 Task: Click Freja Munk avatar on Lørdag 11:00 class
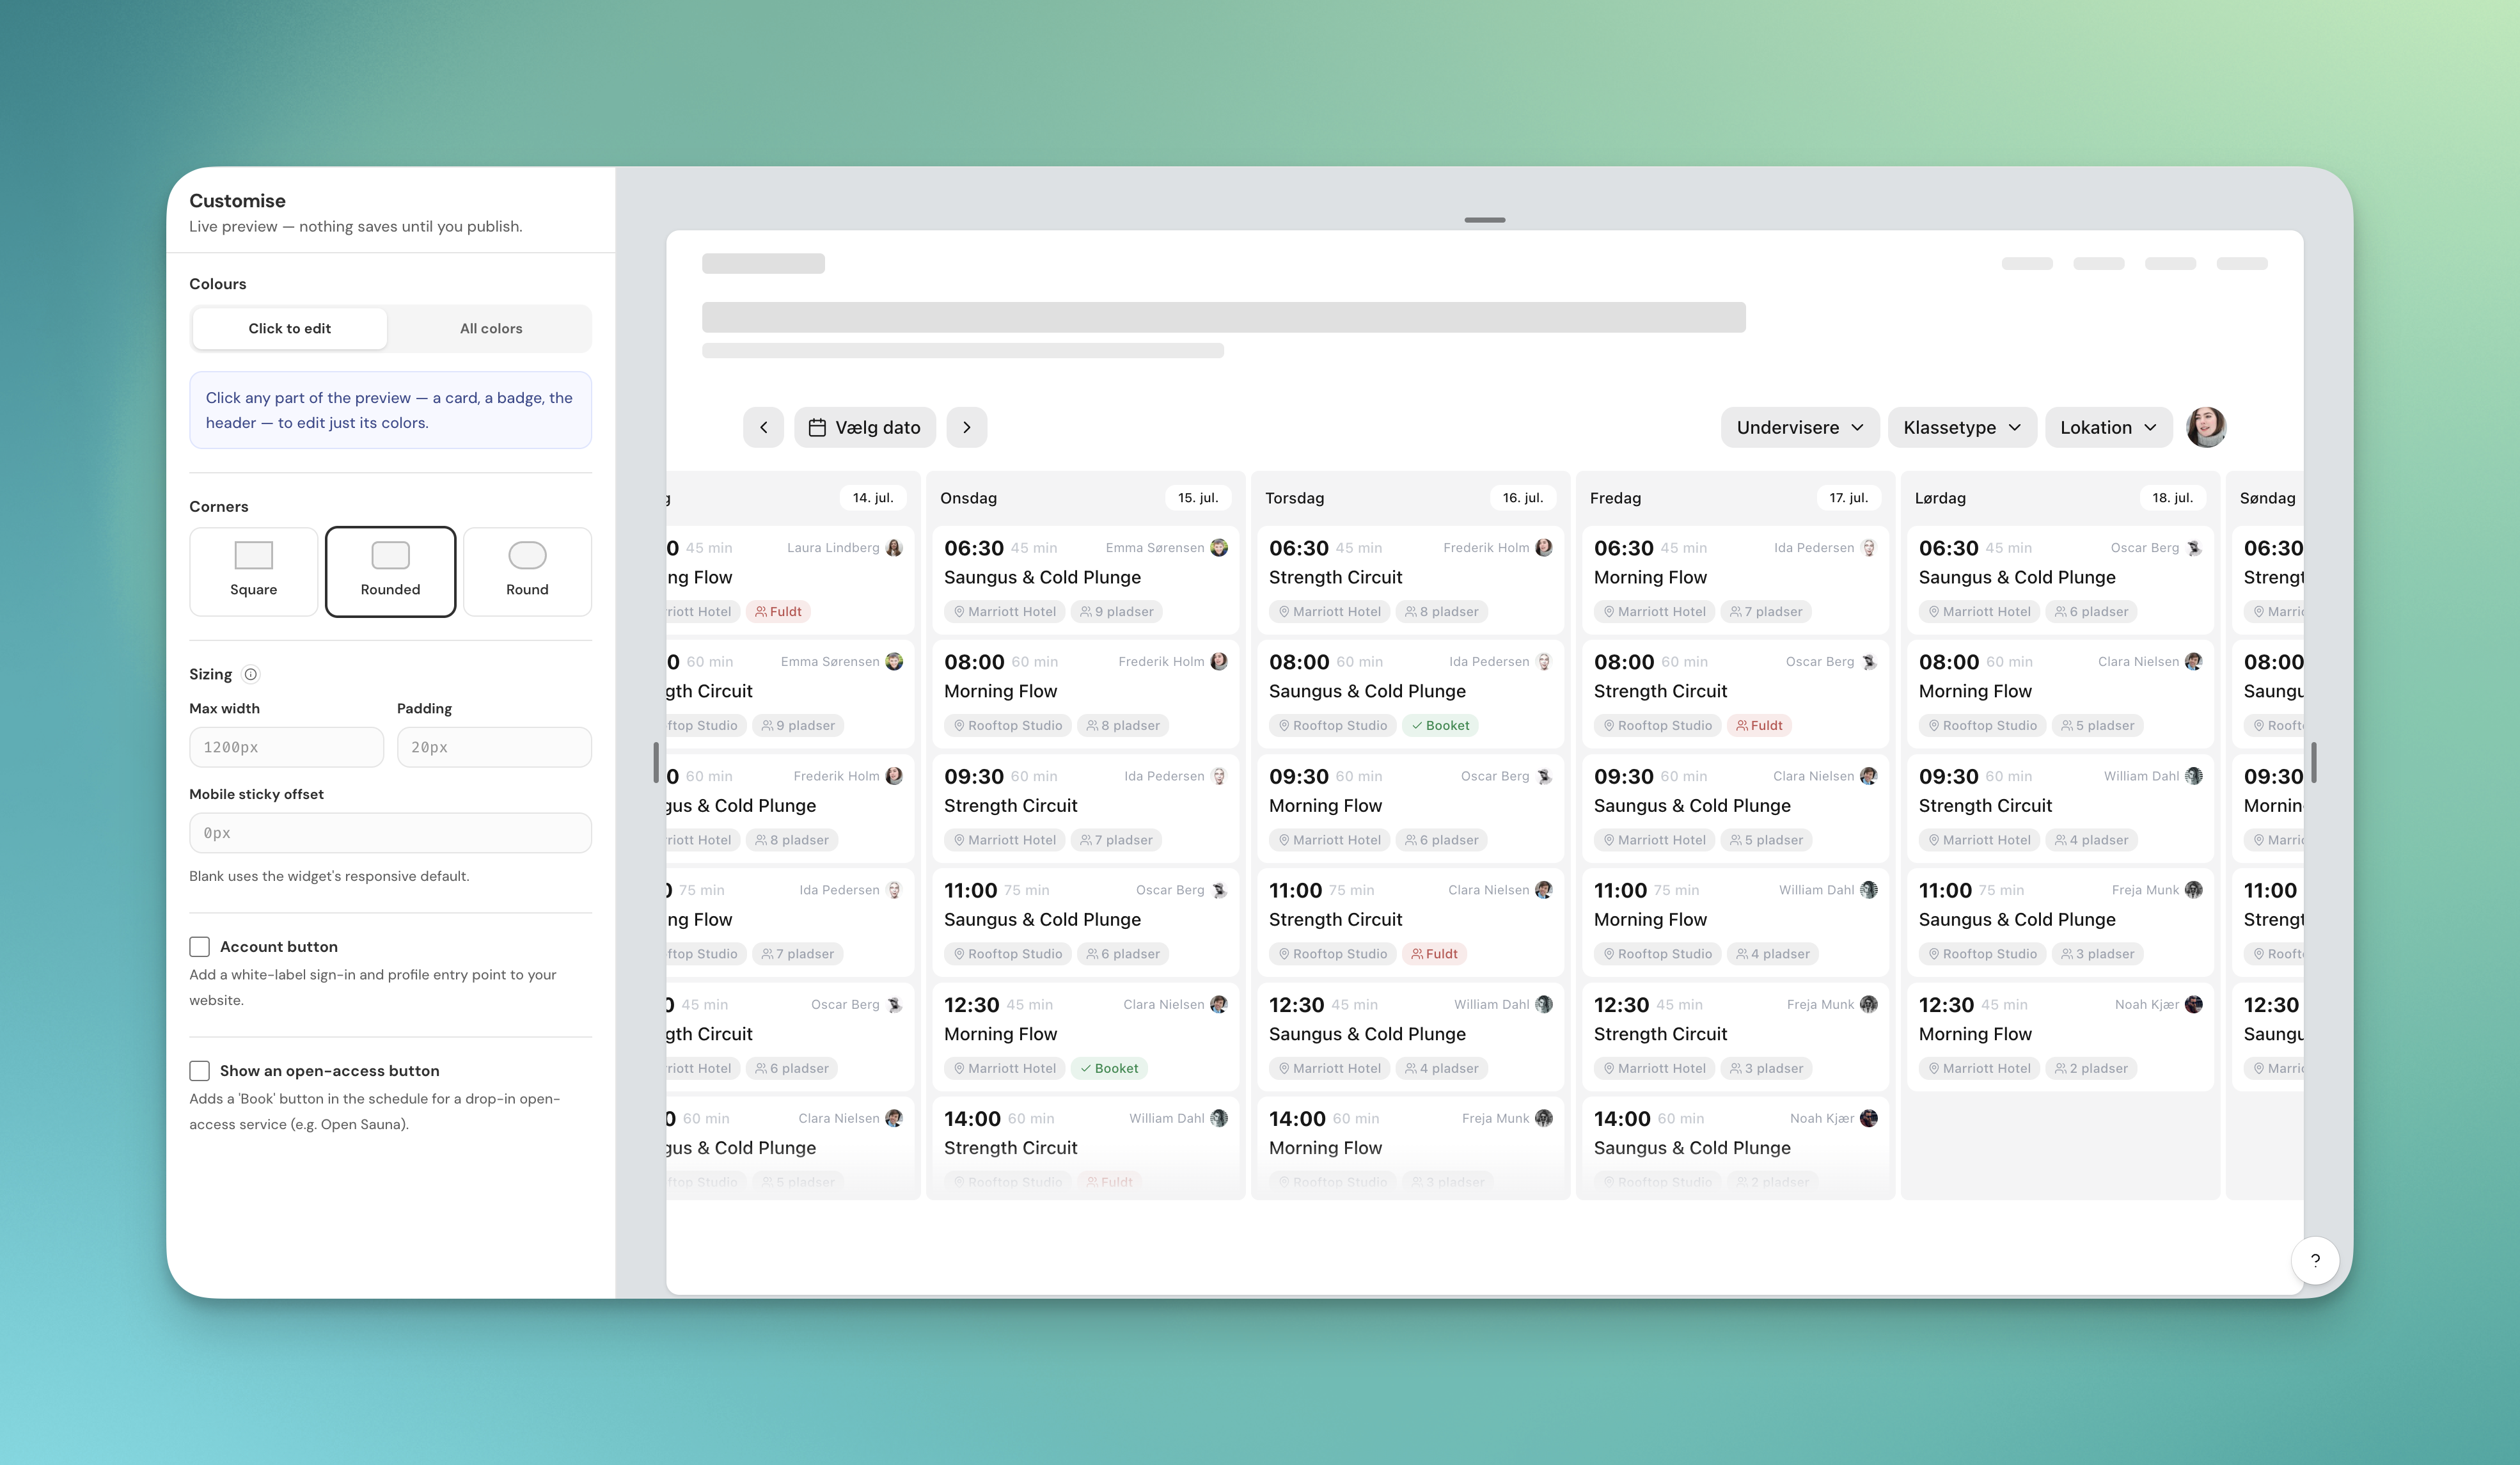[x=2193, y=889]
